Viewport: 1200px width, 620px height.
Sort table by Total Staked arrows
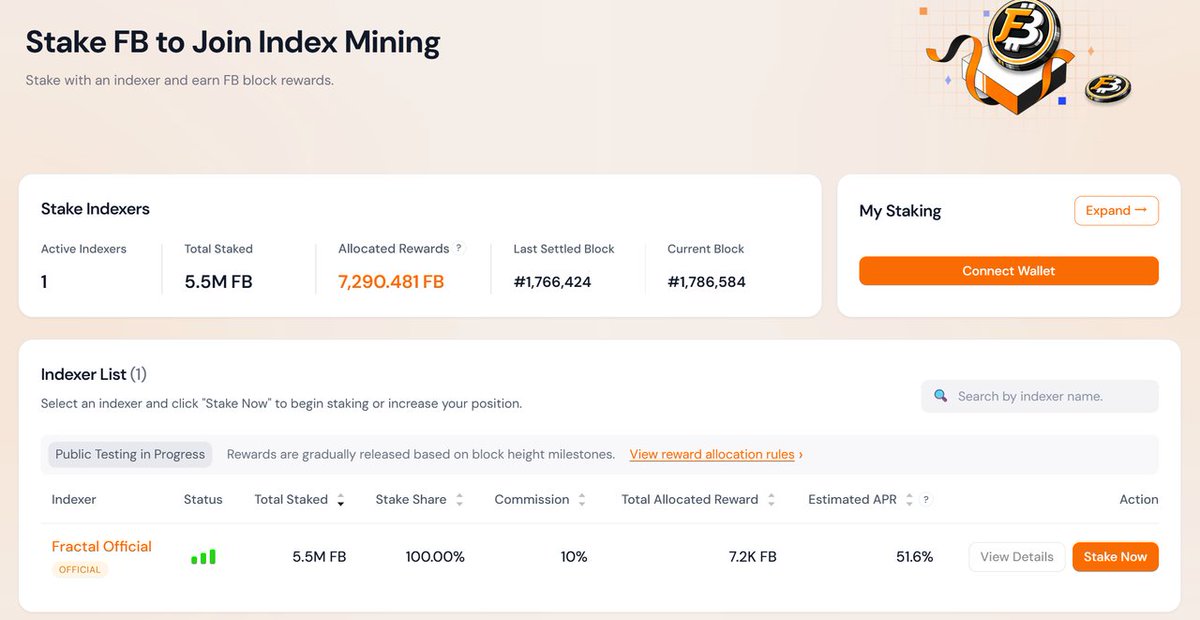[341, 499]
